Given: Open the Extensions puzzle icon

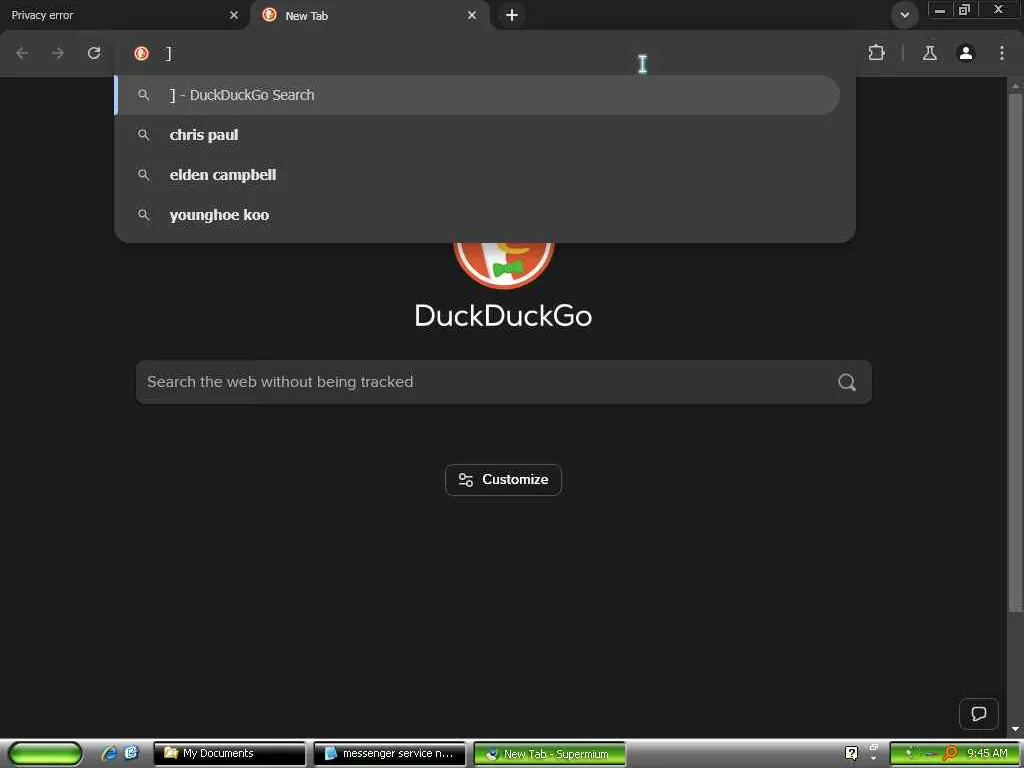Looking at the screenshot, I should point(876,53).
